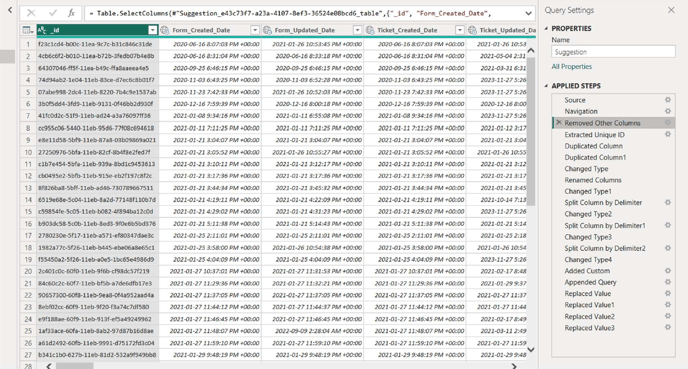Open the _id column filter dropdown
This screenshot has width=688, height=369.
point(152,30)
